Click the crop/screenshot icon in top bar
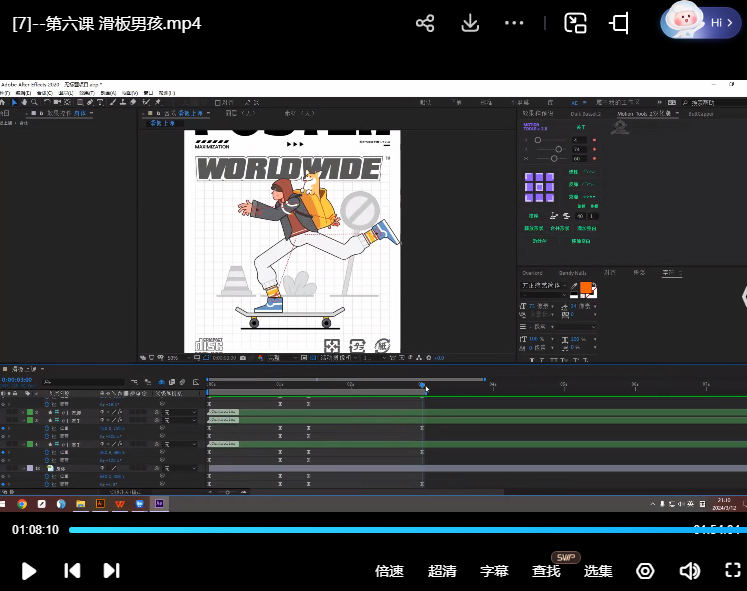The height and width of the screenshot is (591, 747). click(x=620, y=23)
